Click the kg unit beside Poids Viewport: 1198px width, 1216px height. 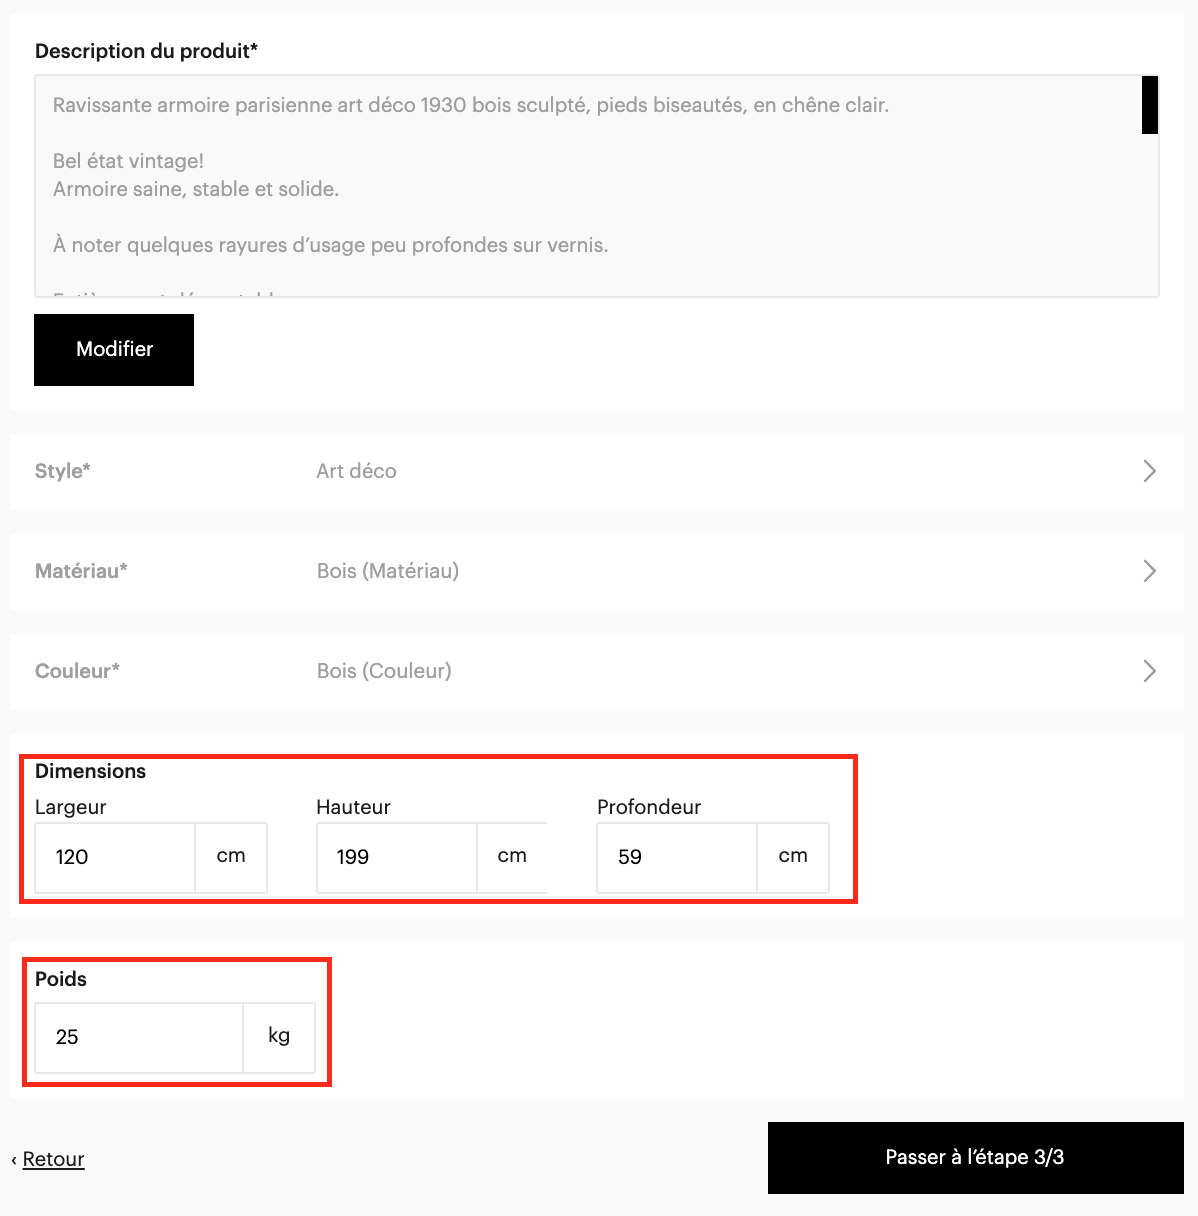(x=279, y=1037)
